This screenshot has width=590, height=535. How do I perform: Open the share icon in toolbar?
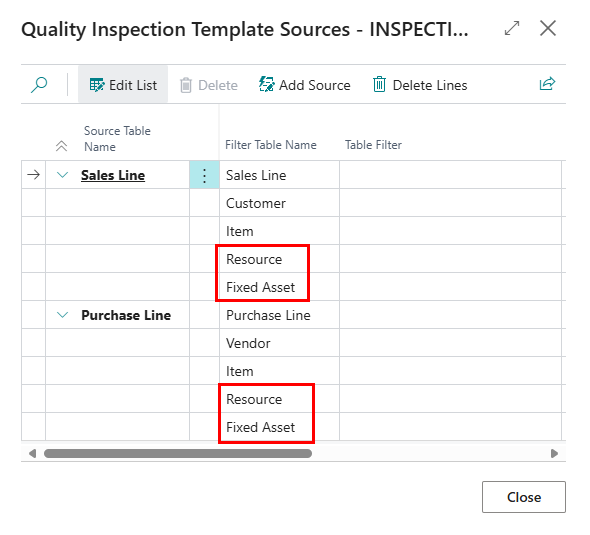coord(547,84)
